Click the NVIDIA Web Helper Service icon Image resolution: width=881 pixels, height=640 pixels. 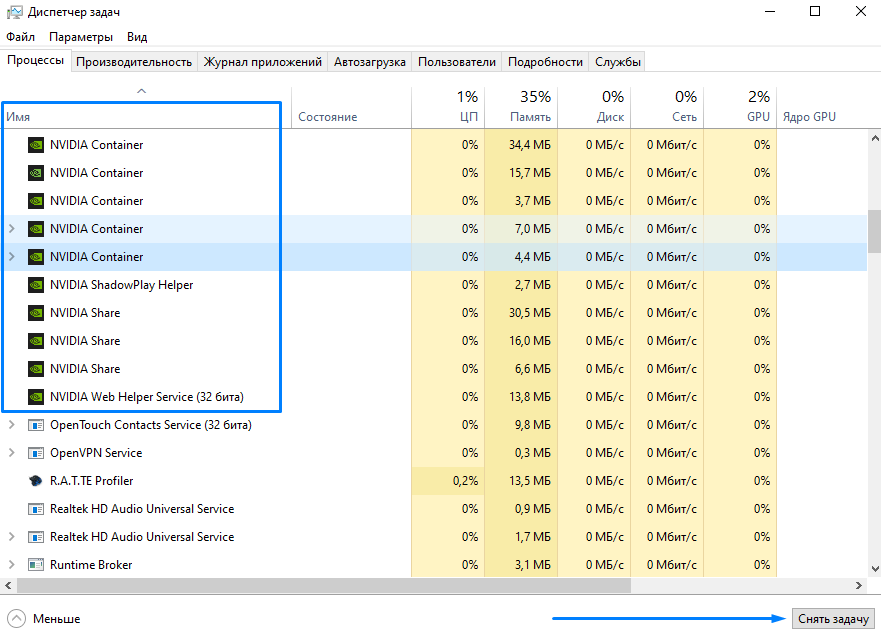[36, 397]
